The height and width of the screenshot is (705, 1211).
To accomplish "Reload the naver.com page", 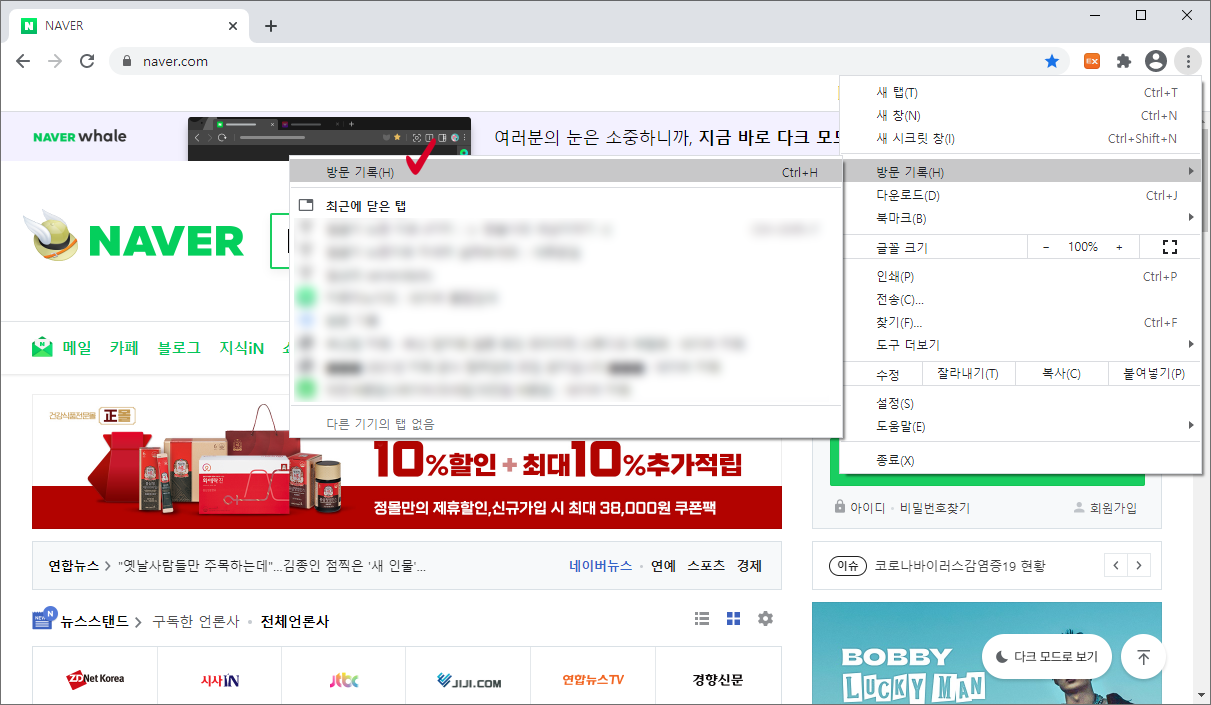I will click(x=87, y=61).
